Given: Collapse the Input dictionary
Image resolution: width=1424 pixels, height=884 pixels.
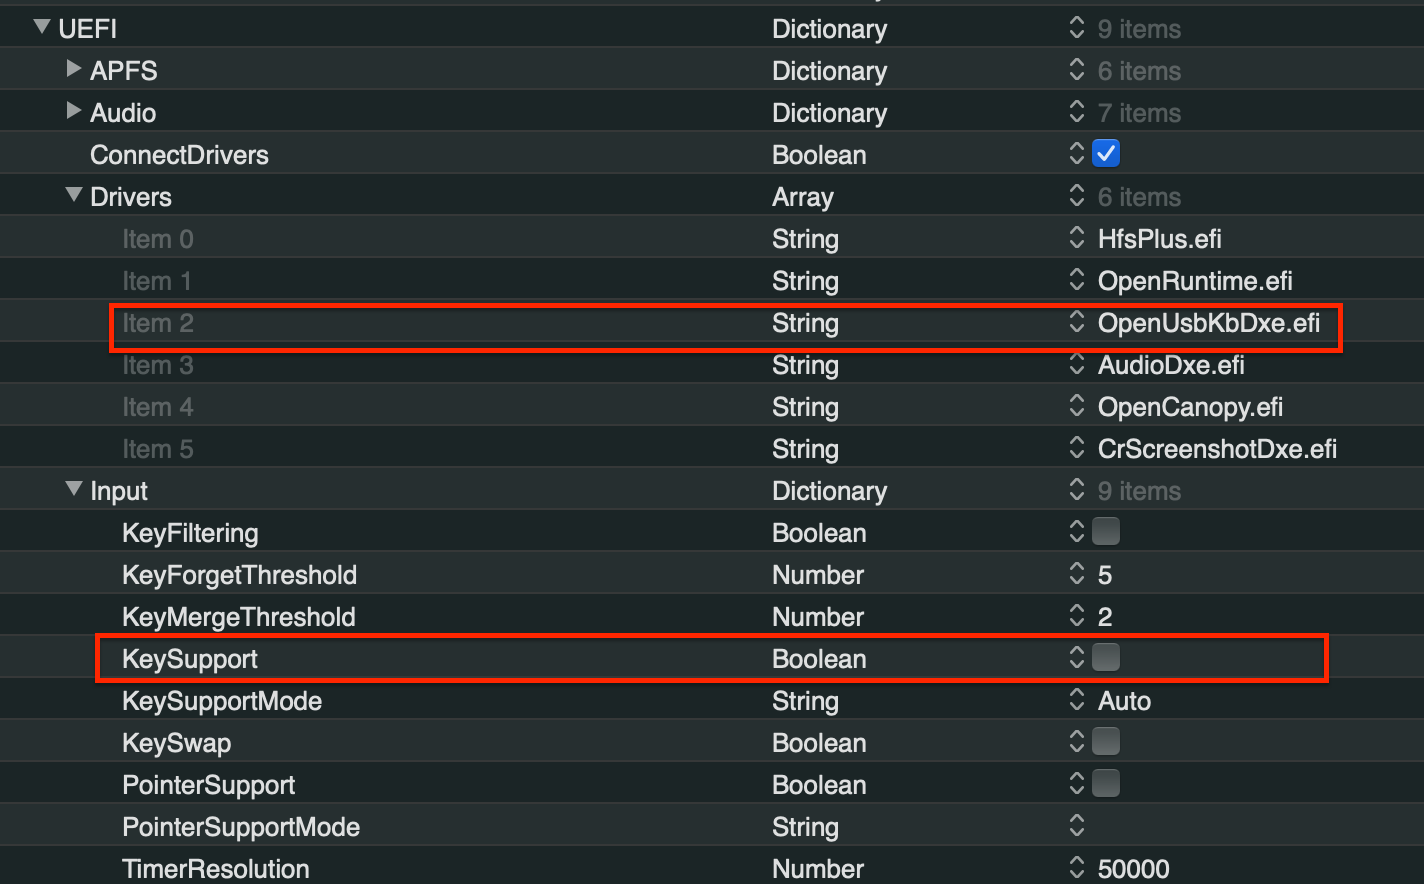Looking at the screenshot, I should (x=73, y=489).
